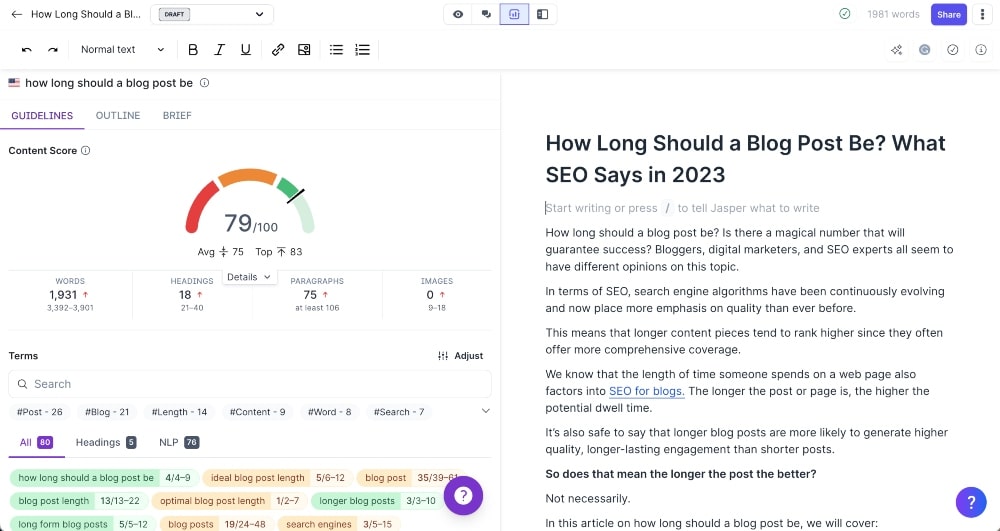Run the plagiarism check circle icon

pos(953,50)
